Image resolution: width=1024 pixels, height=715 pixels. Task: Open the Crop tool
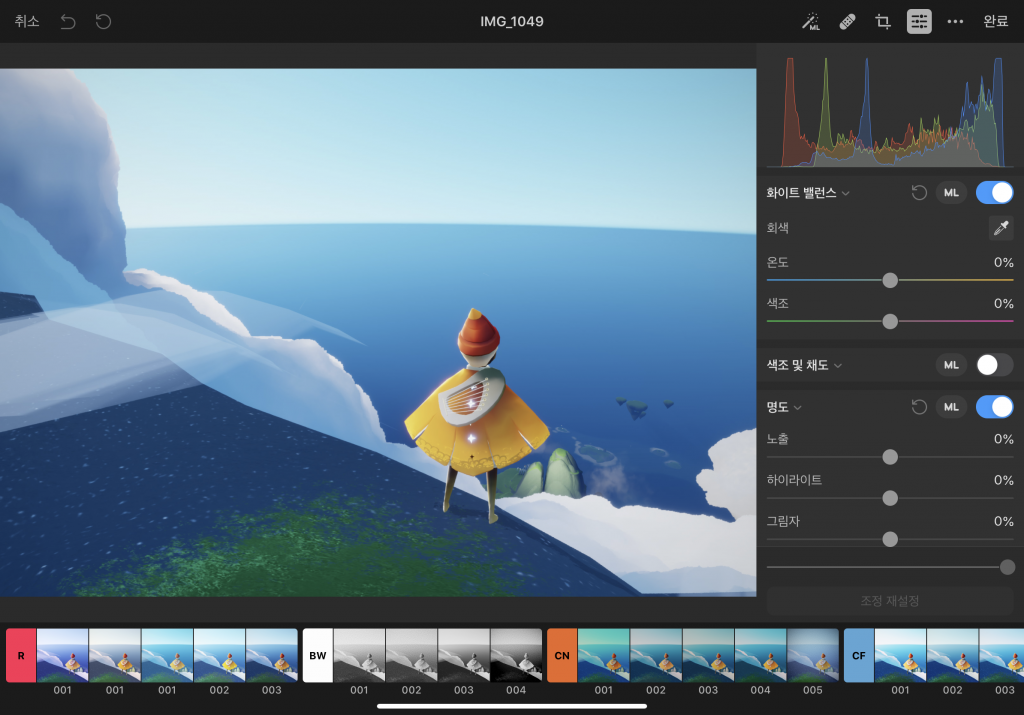883,22
